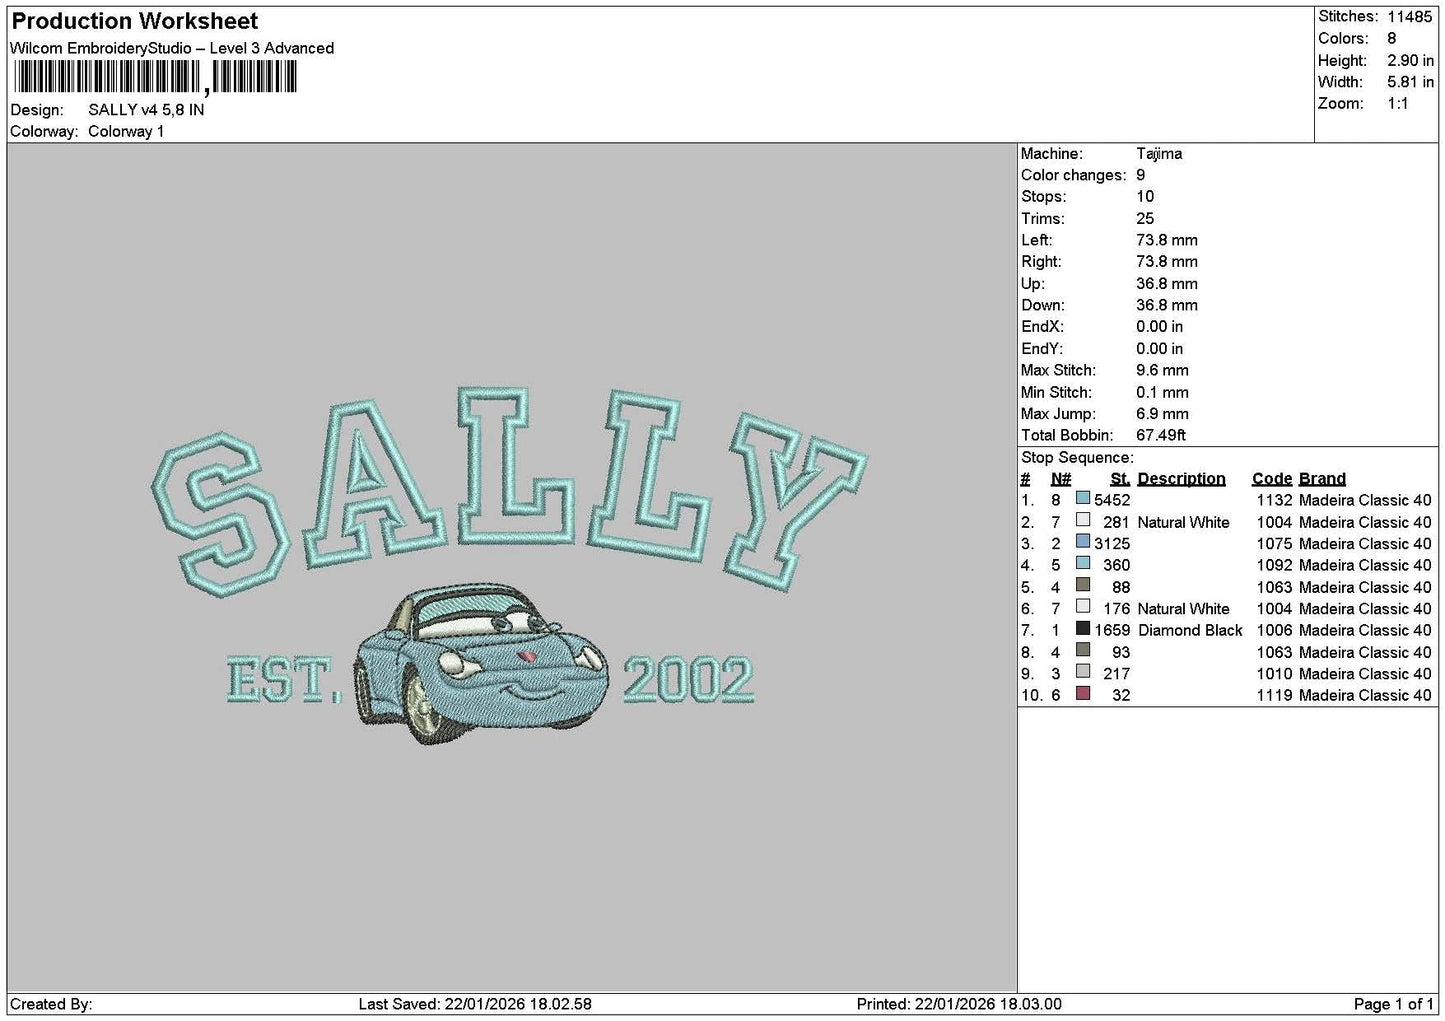The height and width of the screenshot is (1021, 1445).
Task: Click stitch count 1659 in row 7
Action: click(1112, 630)
